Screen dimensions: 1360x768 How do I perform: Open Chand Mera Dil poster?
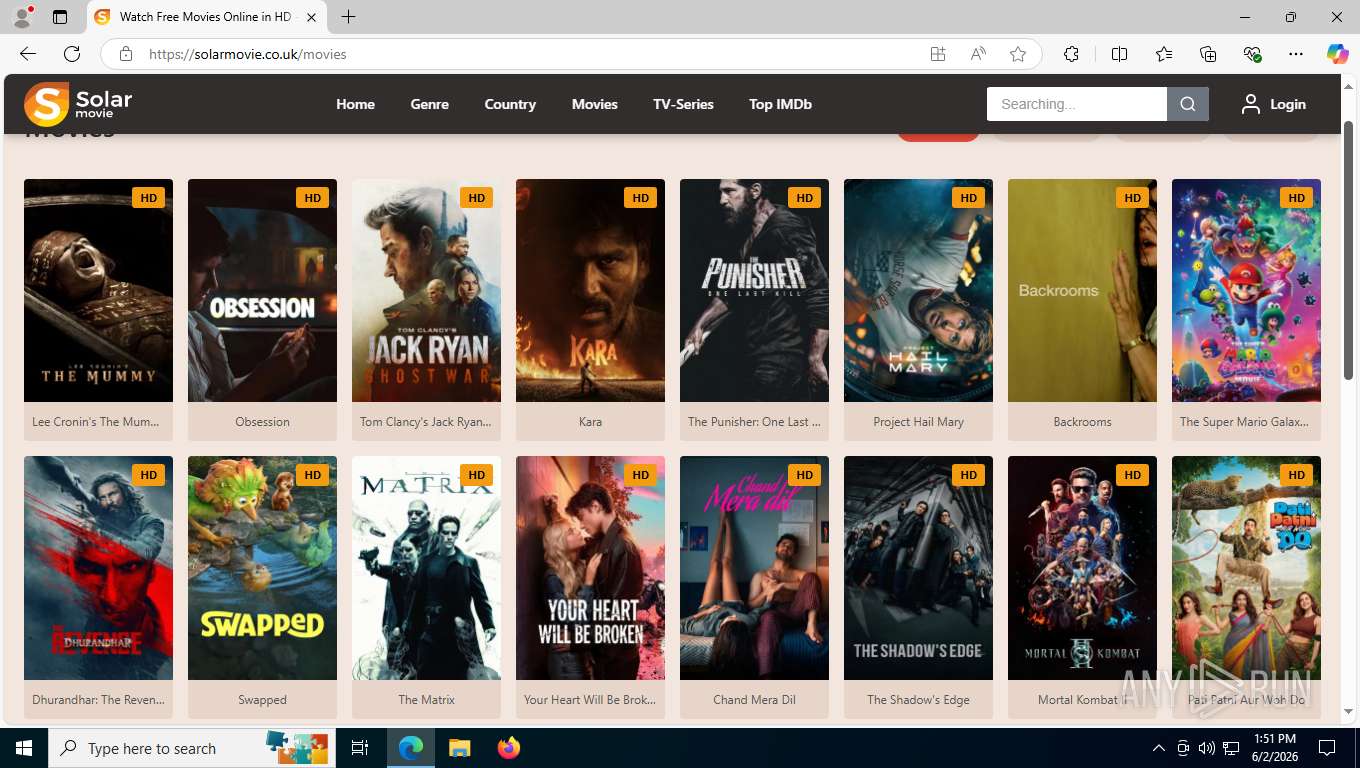click(754, 568)
